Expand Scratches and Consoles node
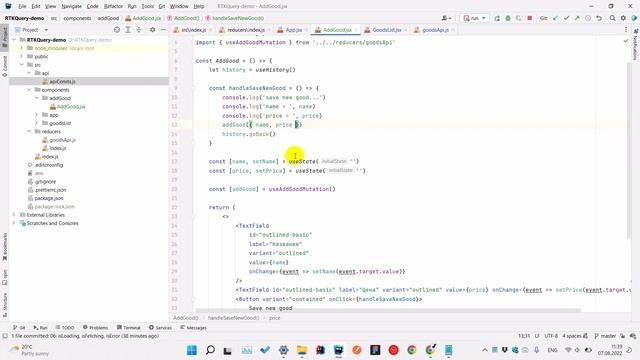 click(14, 223)
